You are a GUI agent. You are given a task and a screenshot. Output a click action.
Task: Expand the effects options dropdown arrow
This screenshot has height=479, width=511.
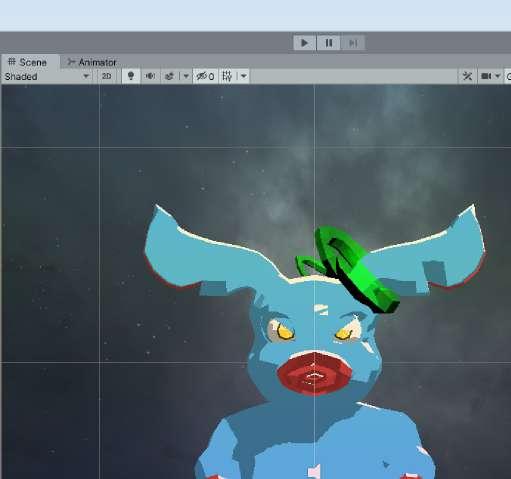point(186,76)
